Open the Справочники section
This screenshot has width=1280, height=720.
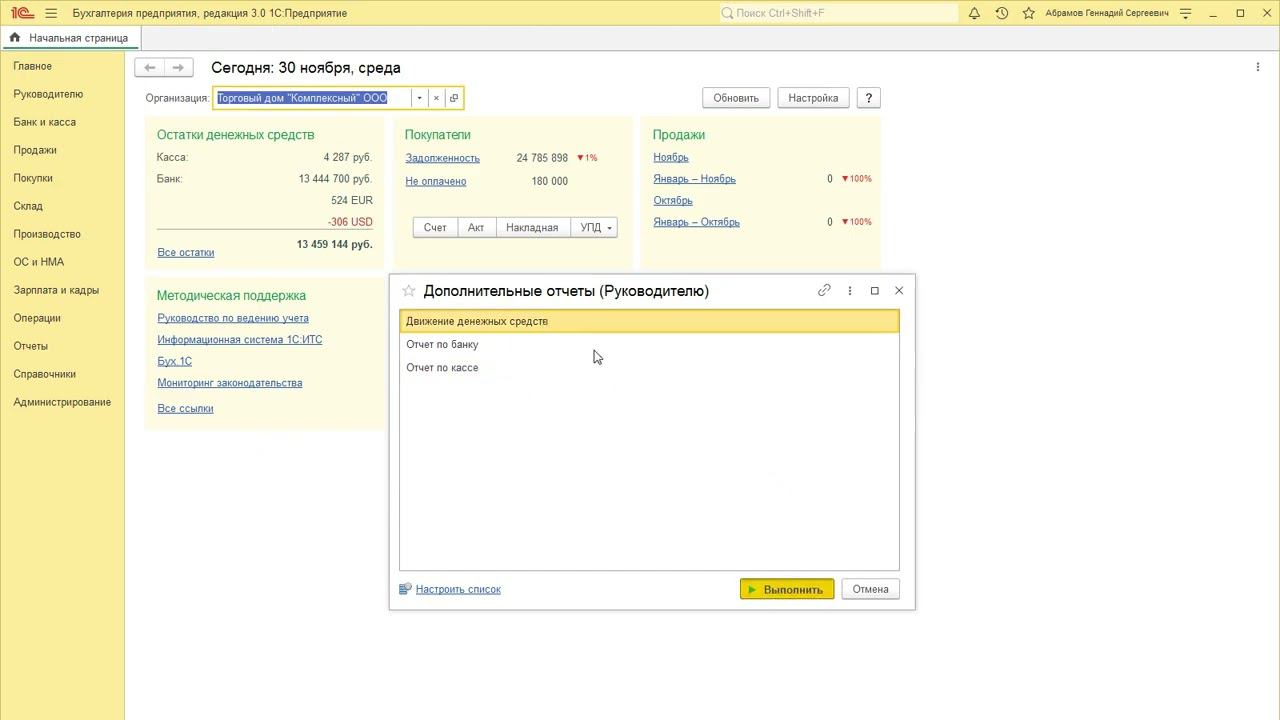tap(45, 374)
